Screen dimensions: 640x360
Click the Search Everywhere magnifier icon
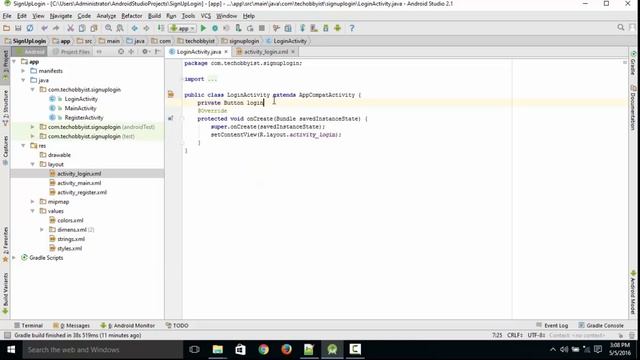620,28
